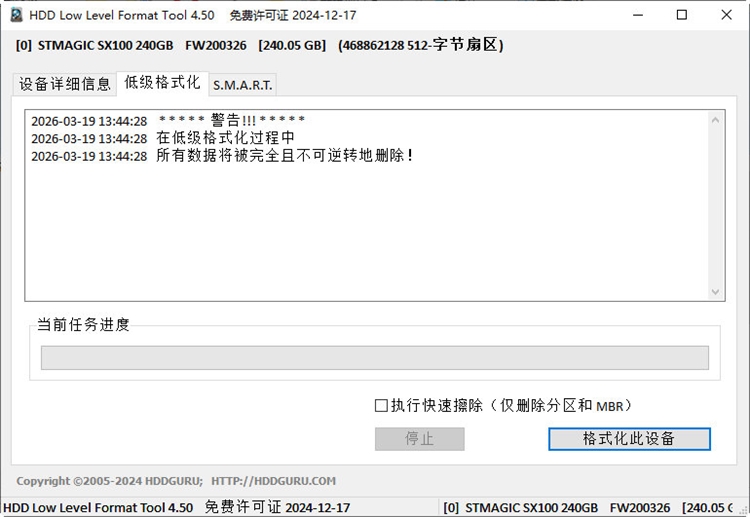Screen dimensions: 750x517
Task: Click the HDD Low Level Format Tool app icon
Action: tap(16, 15)
